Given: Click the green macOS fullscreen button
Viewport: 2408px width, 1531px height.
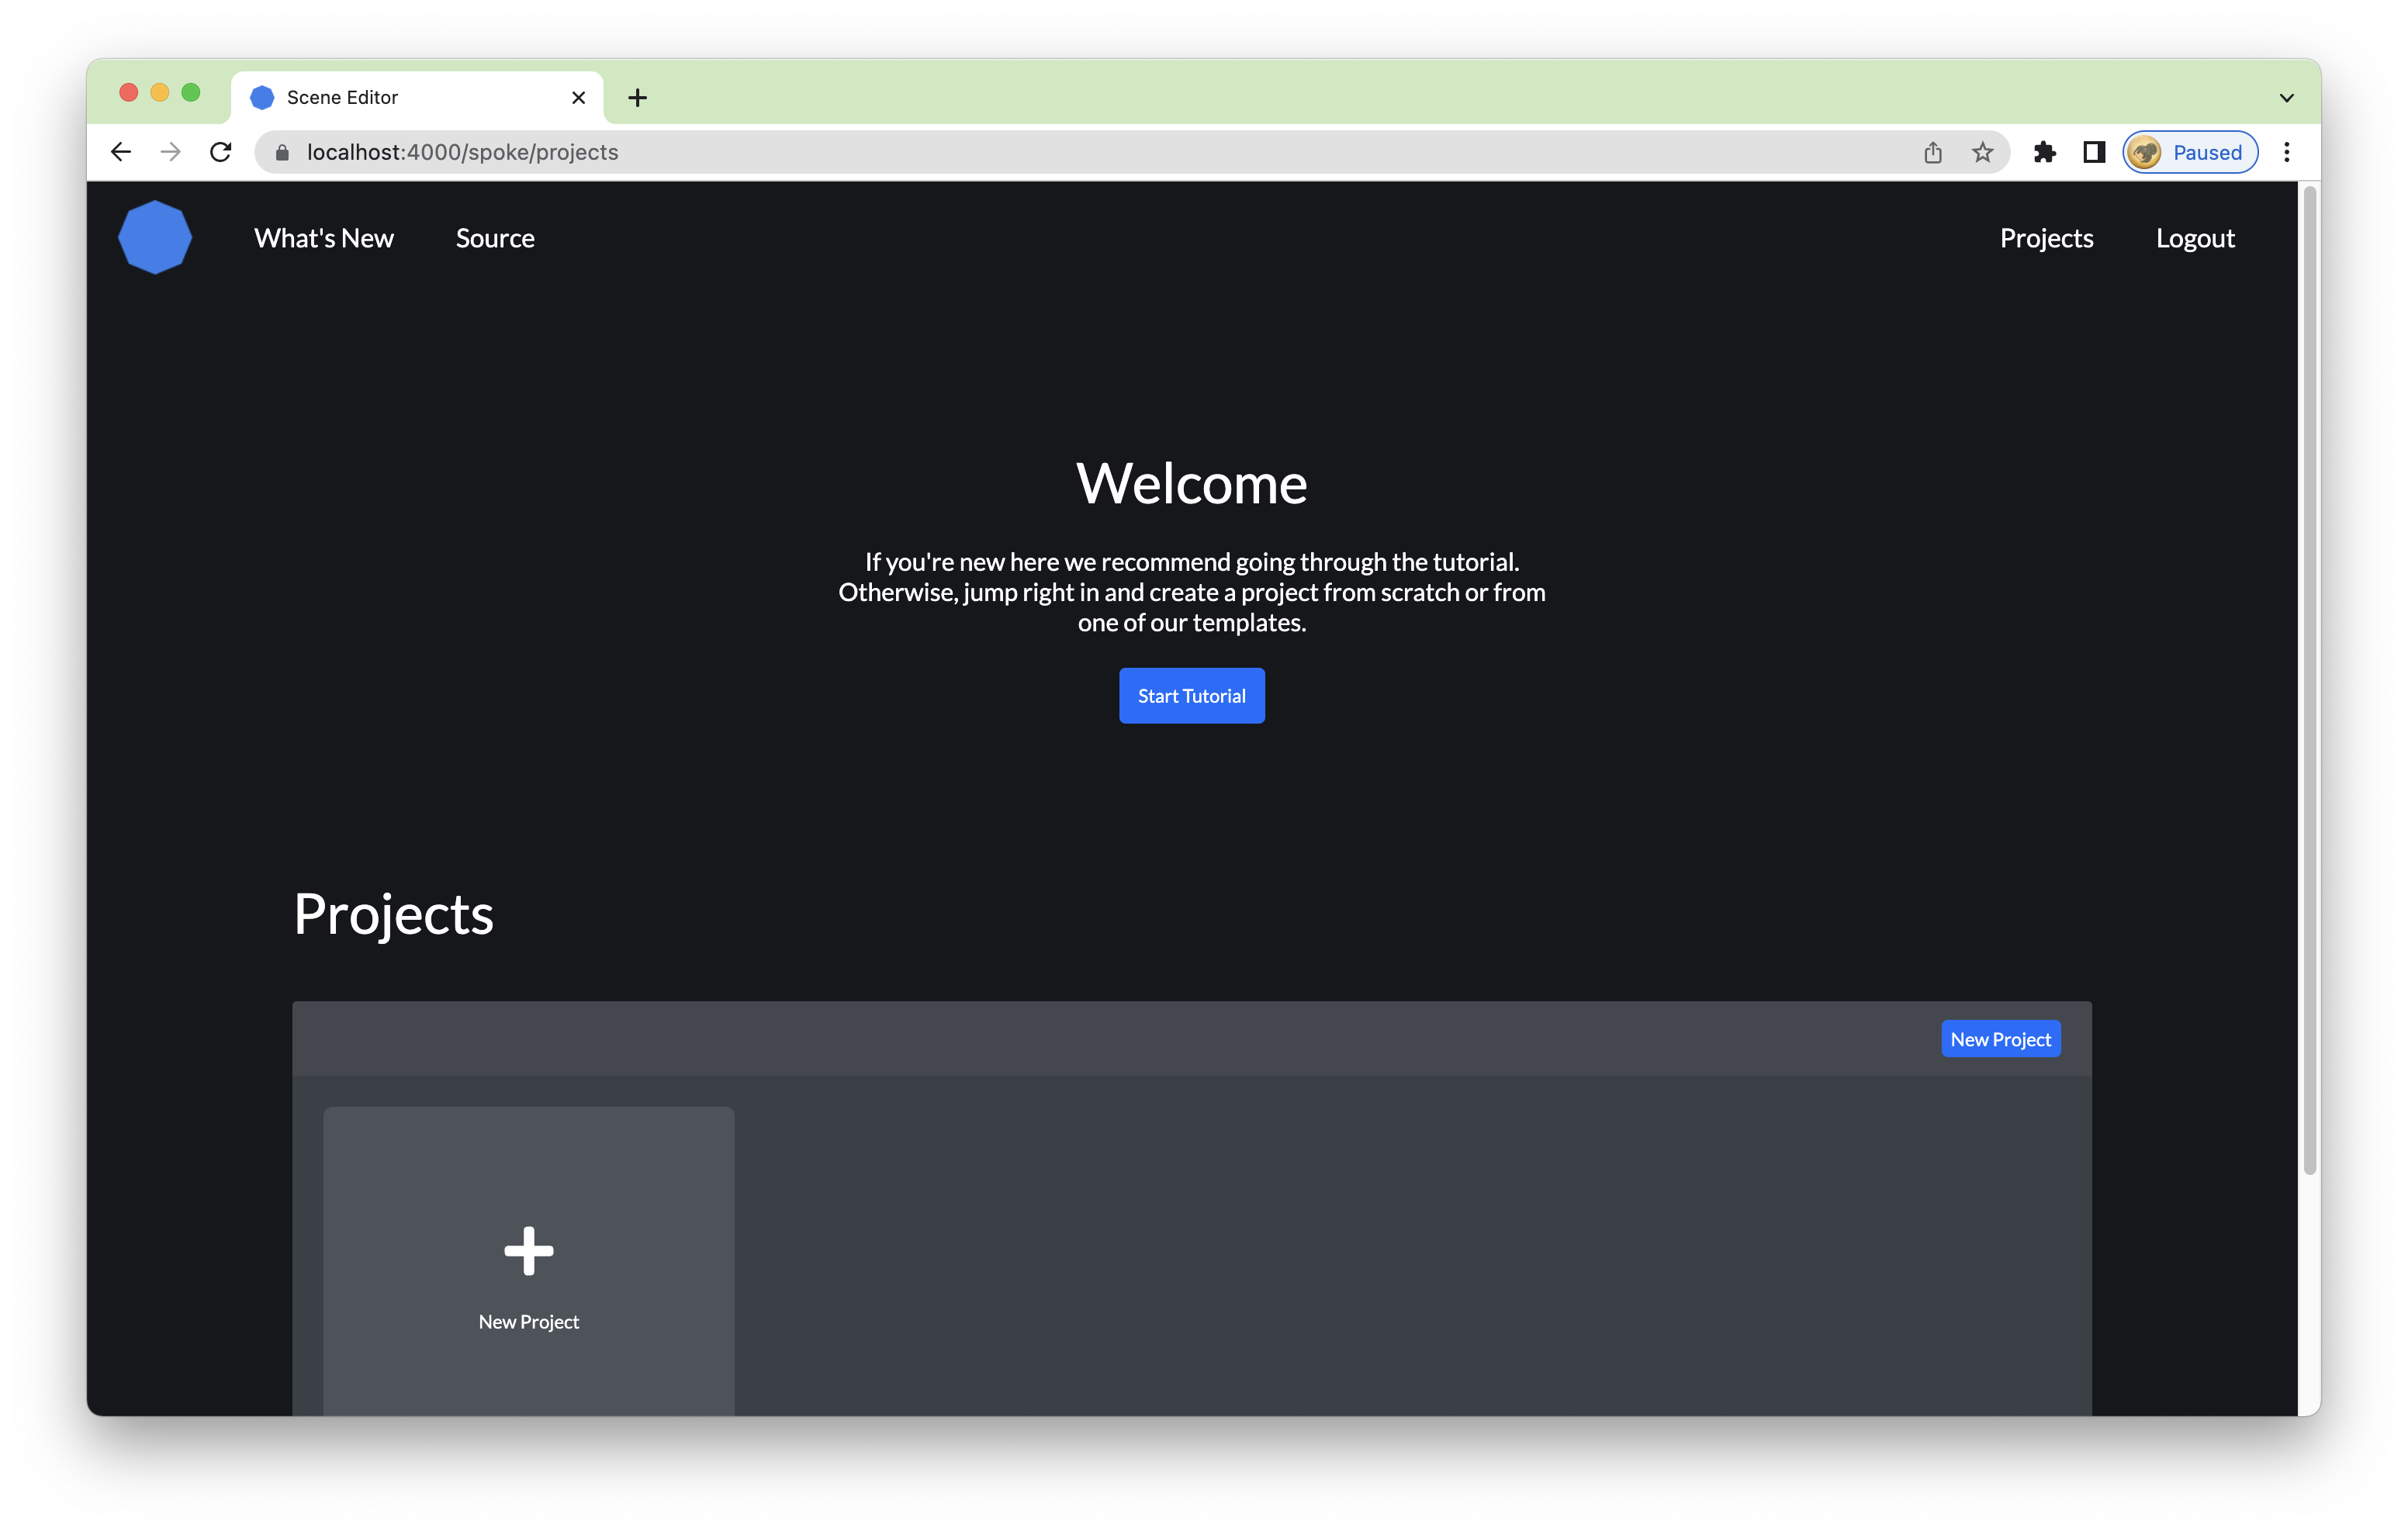Looking at the screenshot, I should [191, 93].
